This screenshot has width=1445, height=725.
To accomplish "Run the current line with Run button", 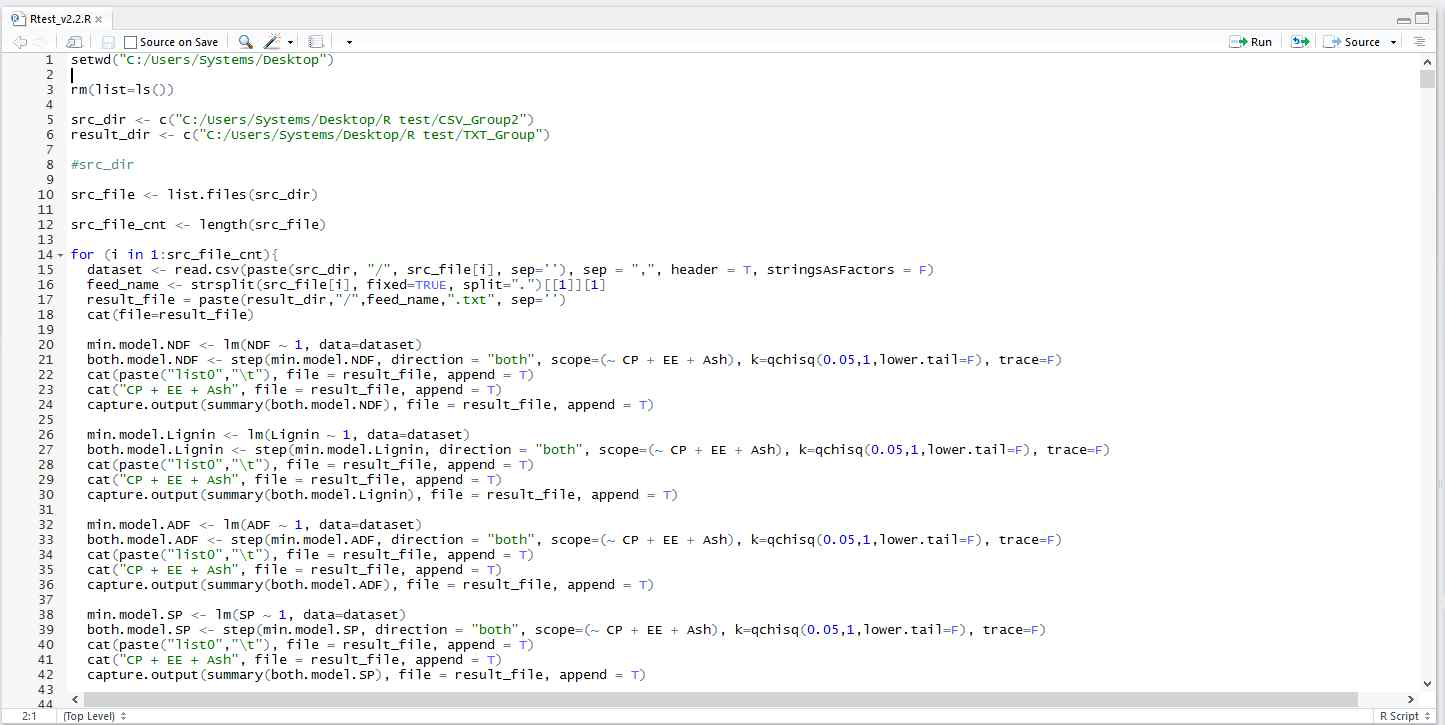I will click(x=1251, y=42).
